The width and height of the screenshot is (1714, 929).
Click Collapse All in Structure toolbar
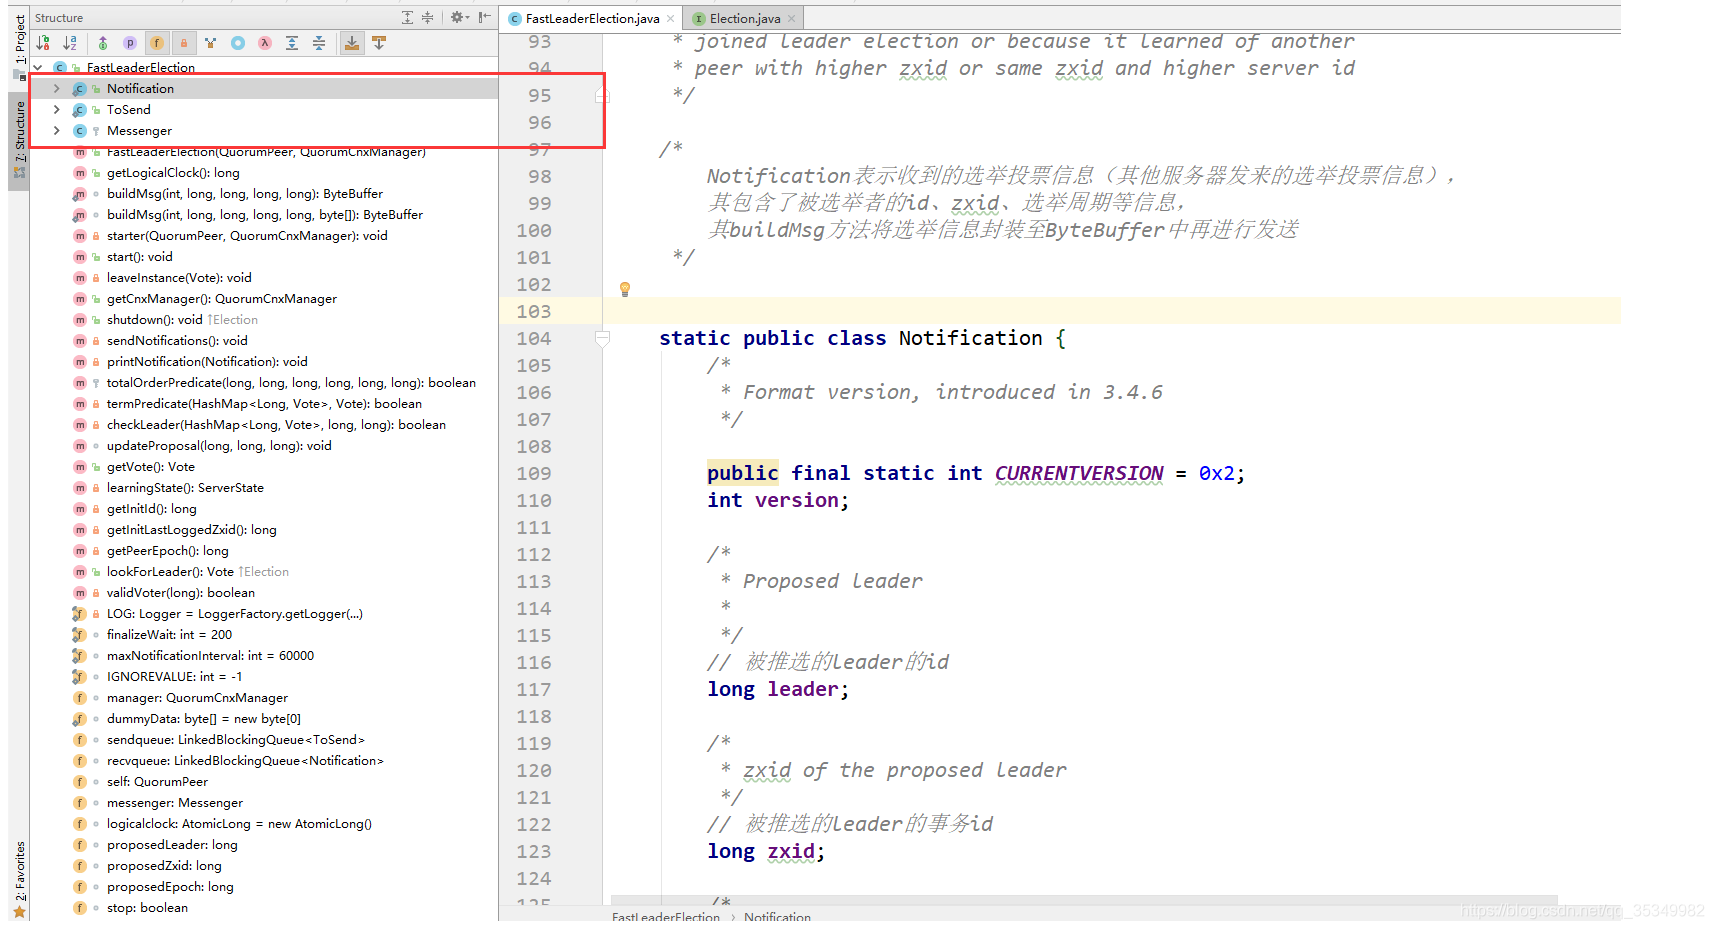pos(319,43)
